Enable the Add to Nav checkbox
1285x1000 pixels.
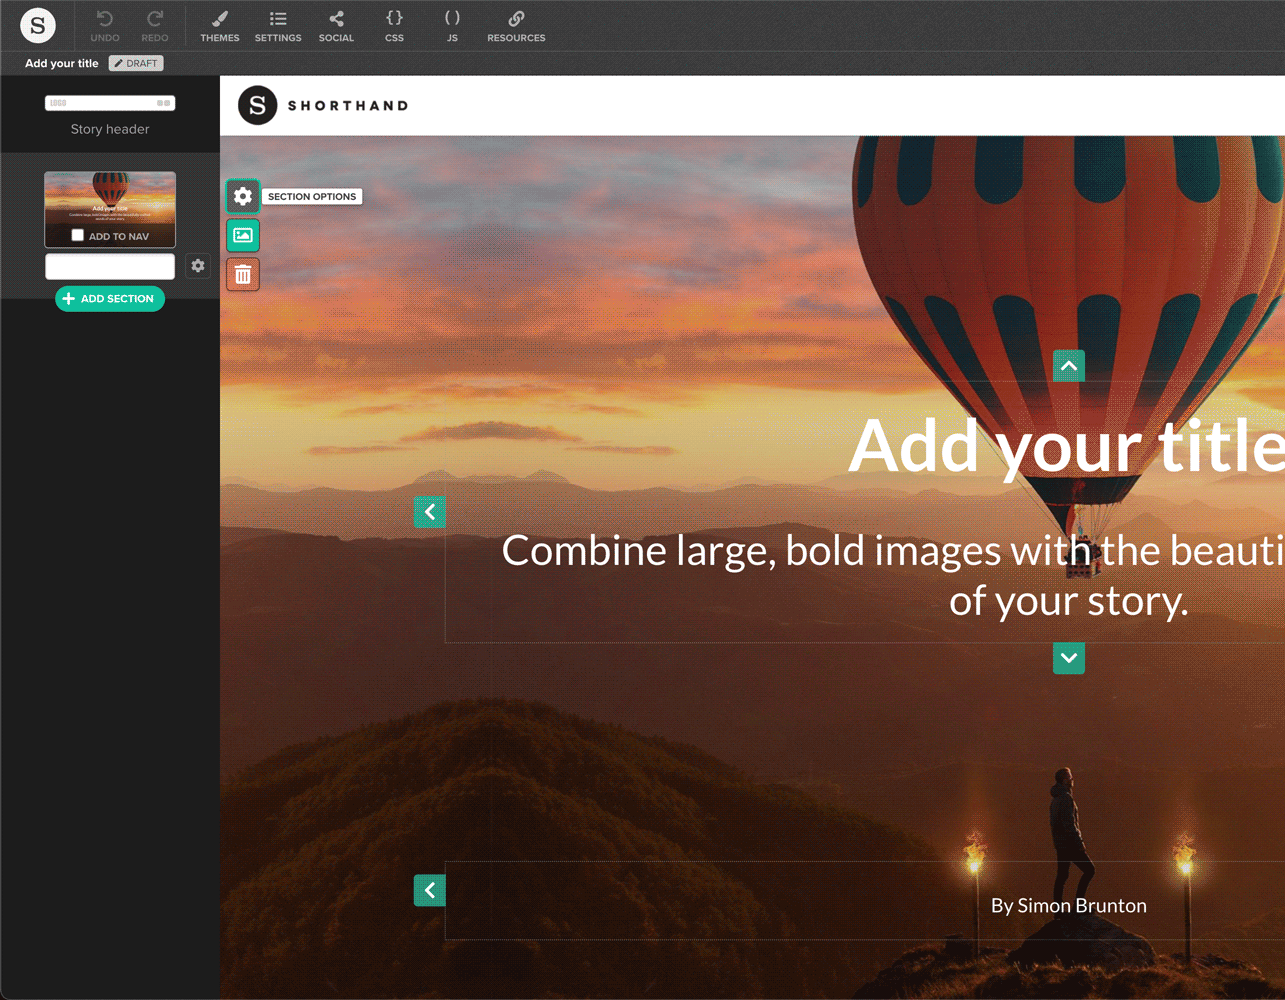pyautogui.click(x=77, y=236)
